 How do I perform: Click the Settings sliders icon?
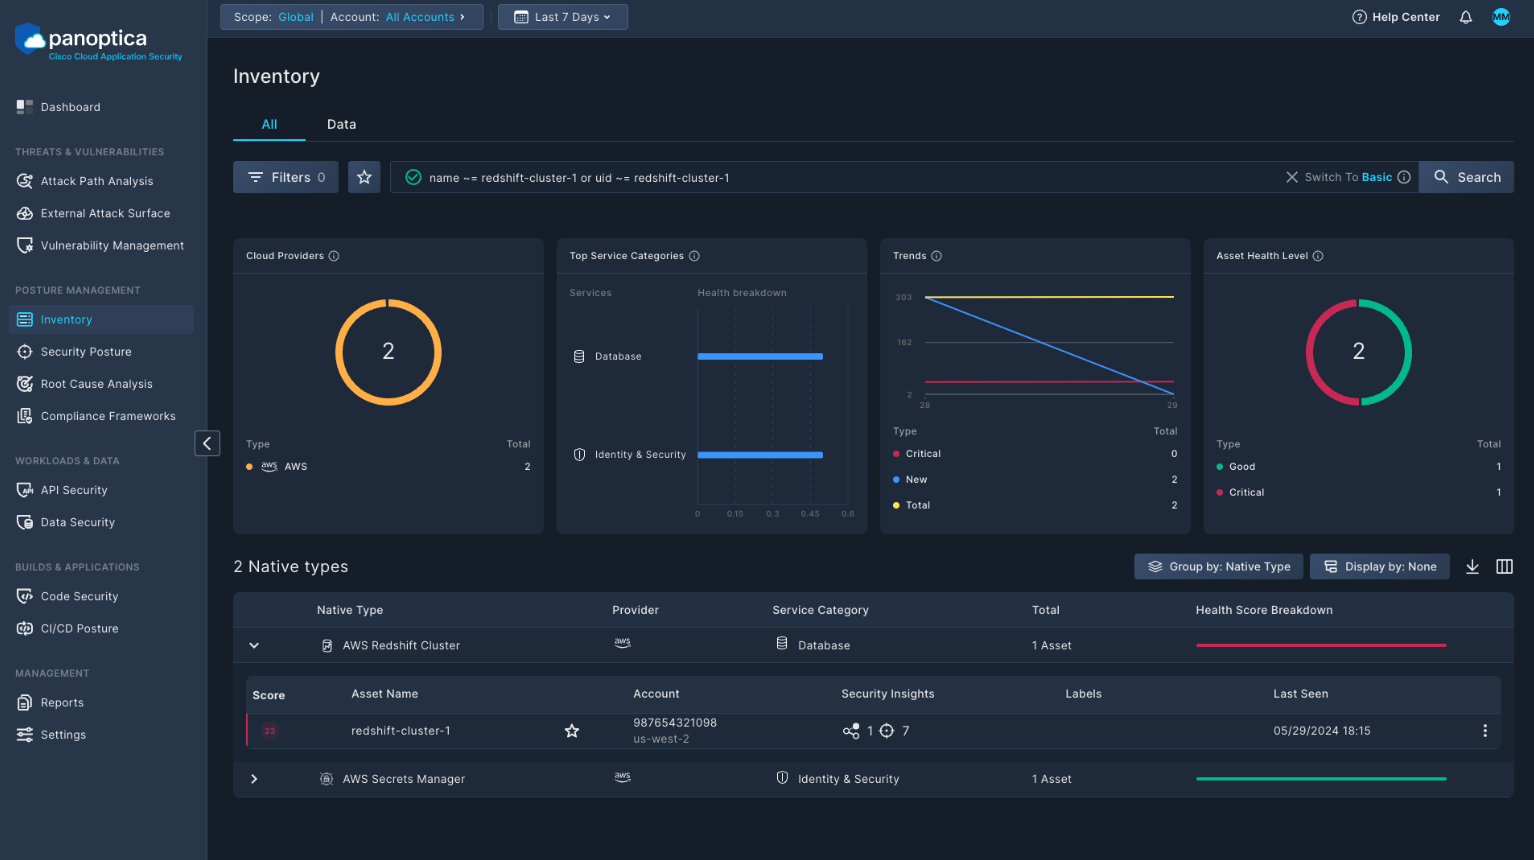(25, 735)
